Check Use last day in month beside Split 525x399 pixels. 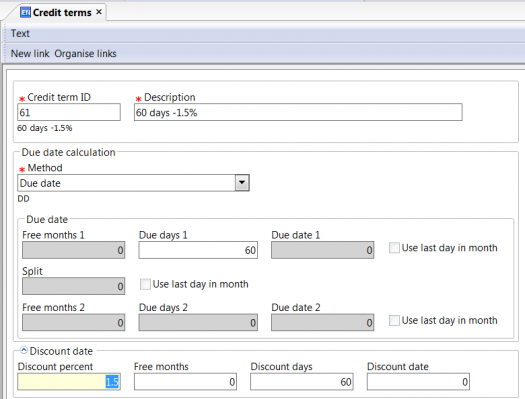coord(145,284)
